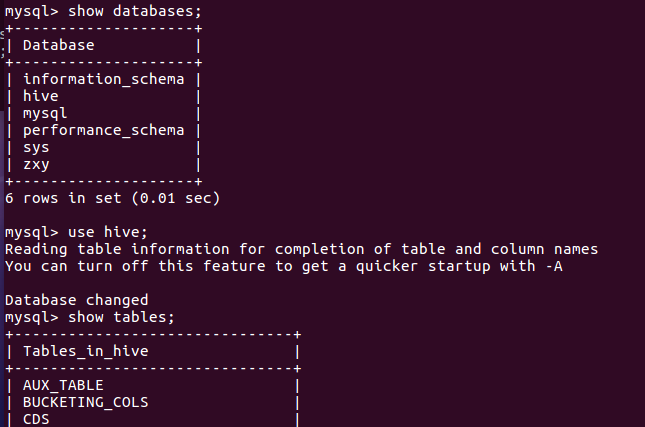
Task: Click the 'hive' entry in database list
Action: [41, 96]
